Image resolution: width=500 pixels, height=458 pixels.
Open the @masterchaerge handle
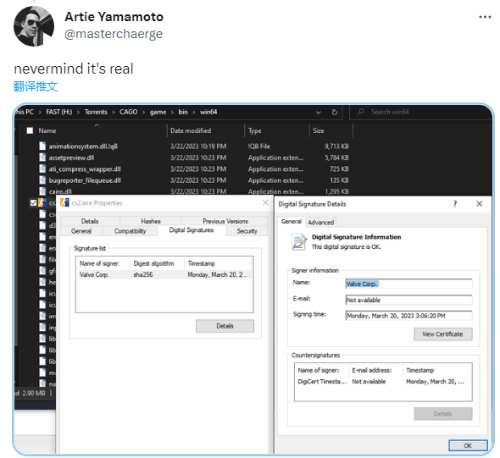114,34
